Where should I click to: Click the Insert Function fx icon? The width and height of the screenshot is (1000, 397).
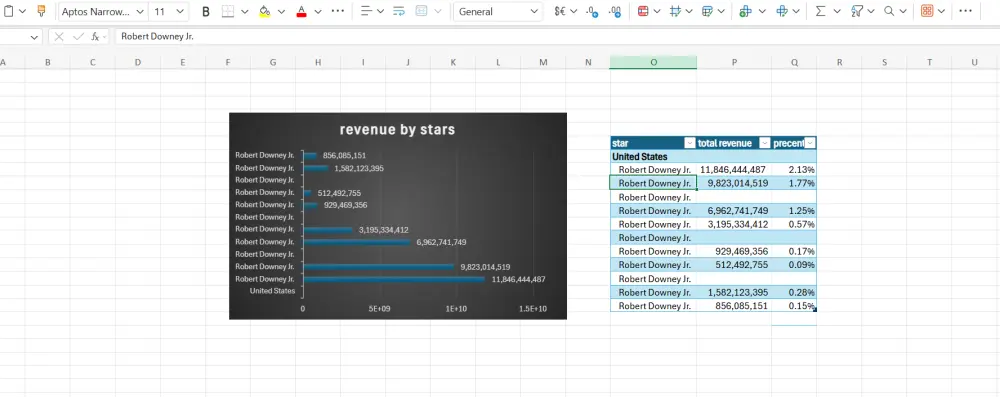tap(95, 37)
